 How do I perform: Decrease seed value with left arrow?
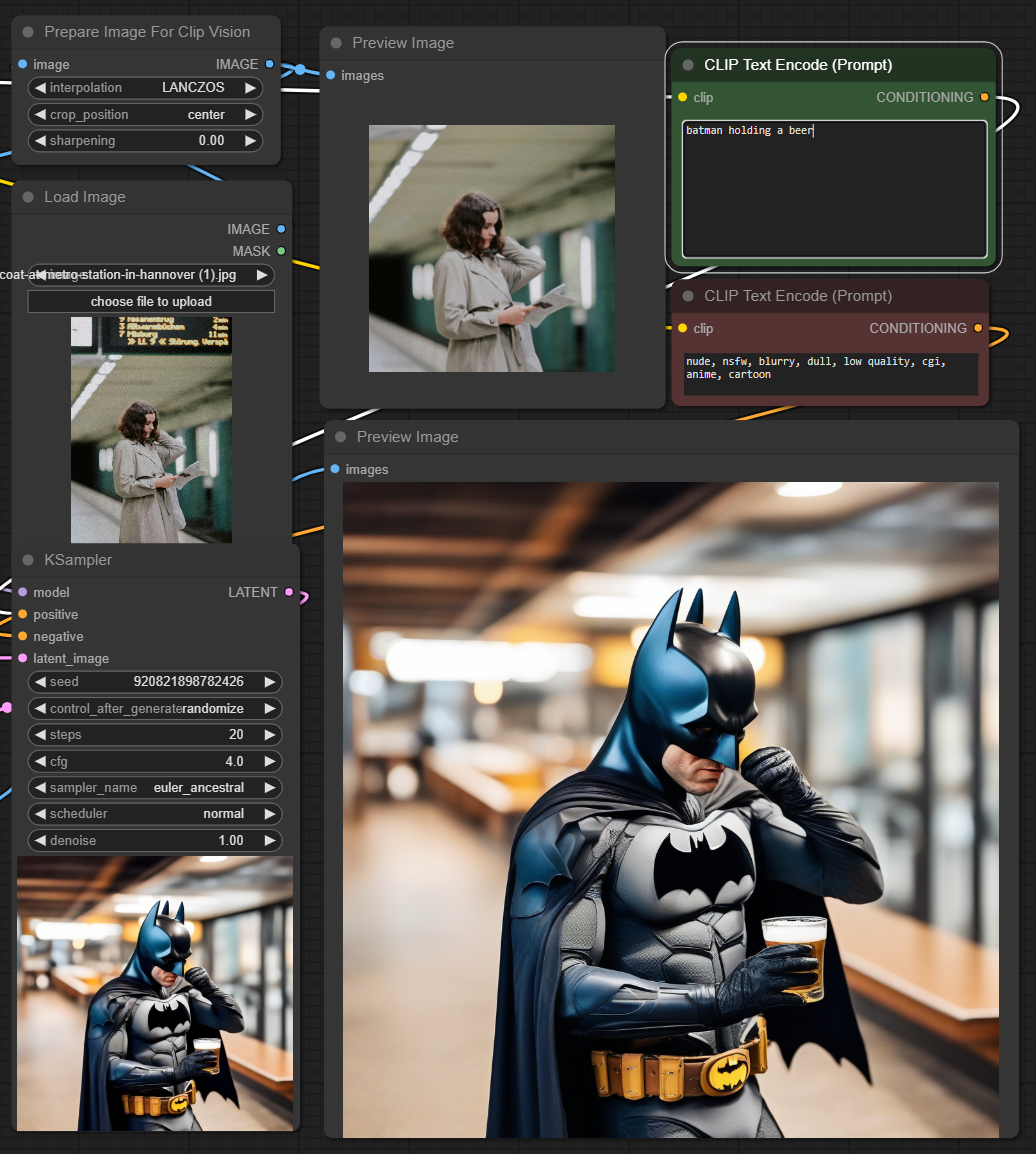[x=40, y=682]
